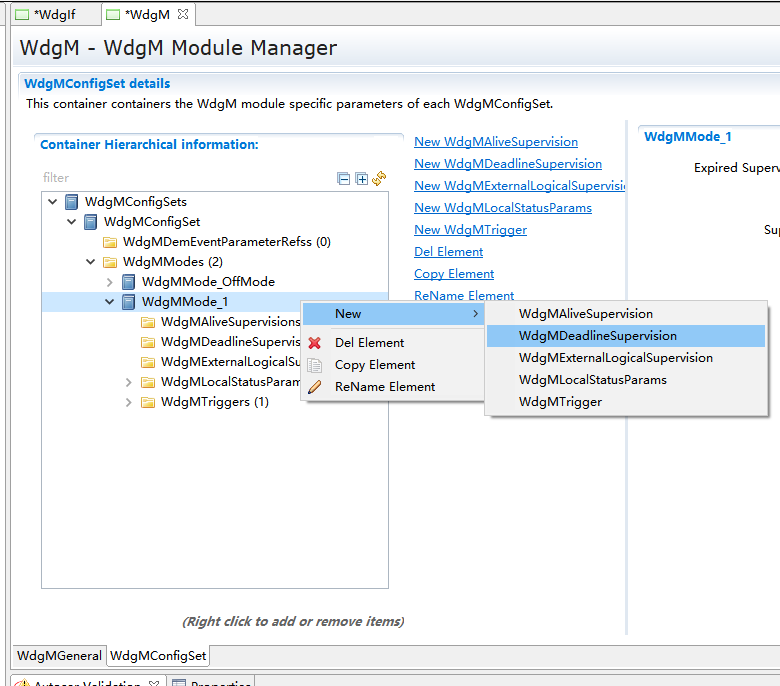This screenshot has width=780, height=686.
Task: Click the WdgMConfigSets container icon
Action: point(72,202)
